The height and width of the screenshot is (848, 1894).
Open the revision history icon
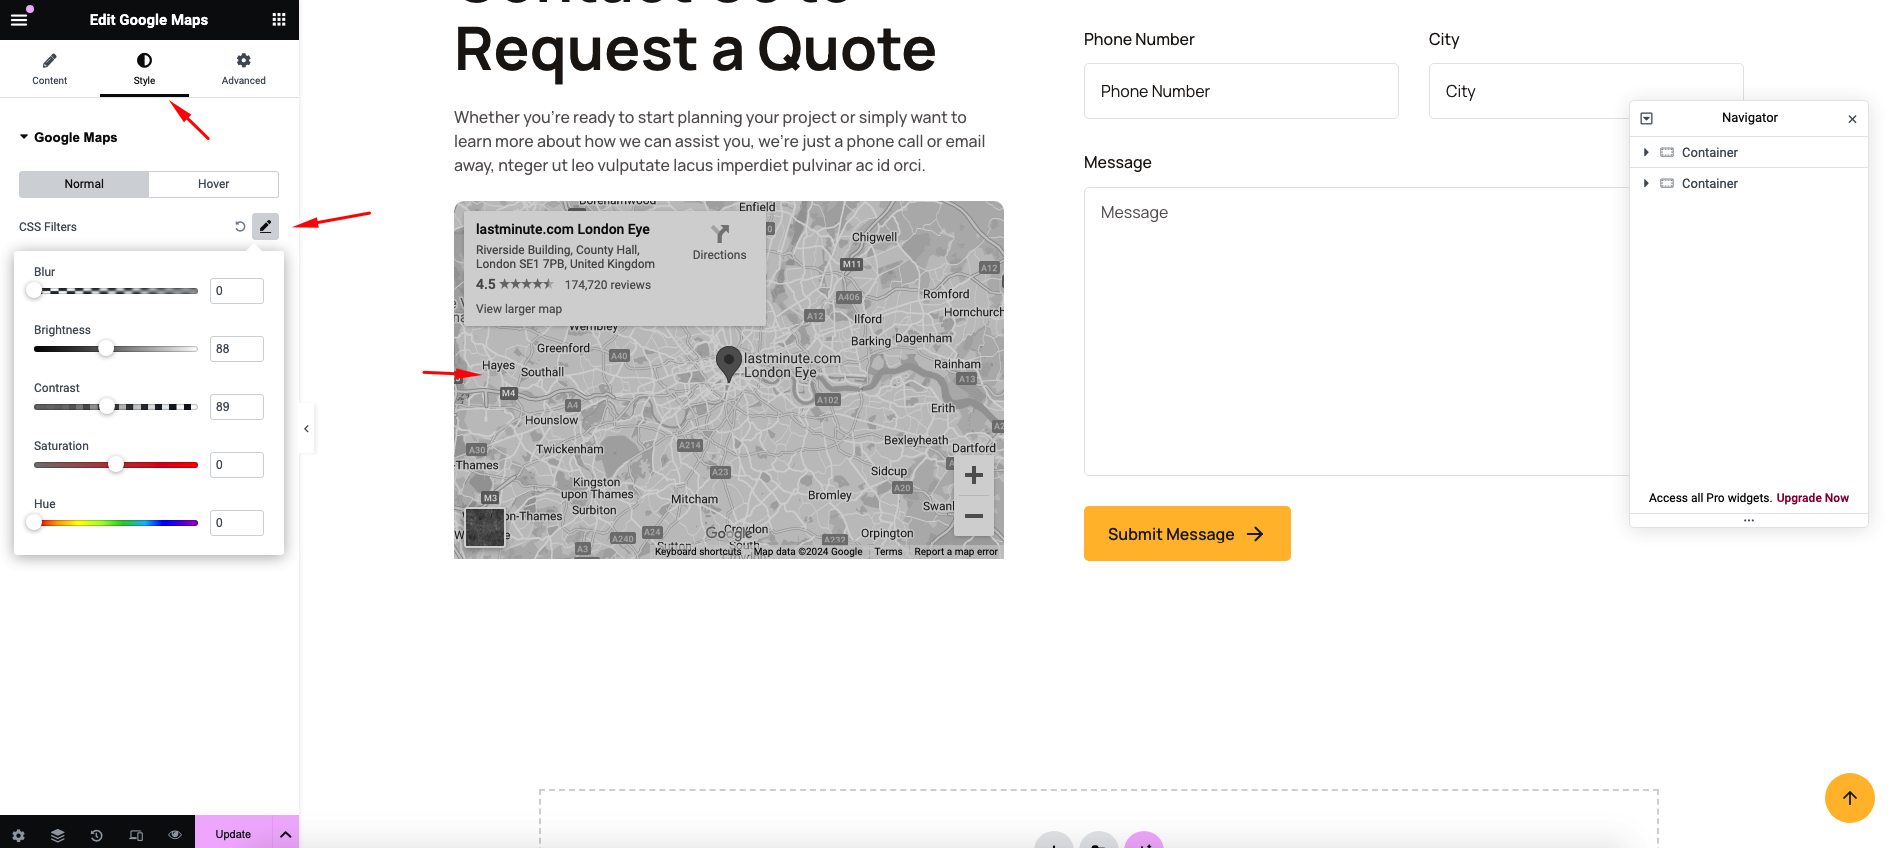(x=97, y=835)
